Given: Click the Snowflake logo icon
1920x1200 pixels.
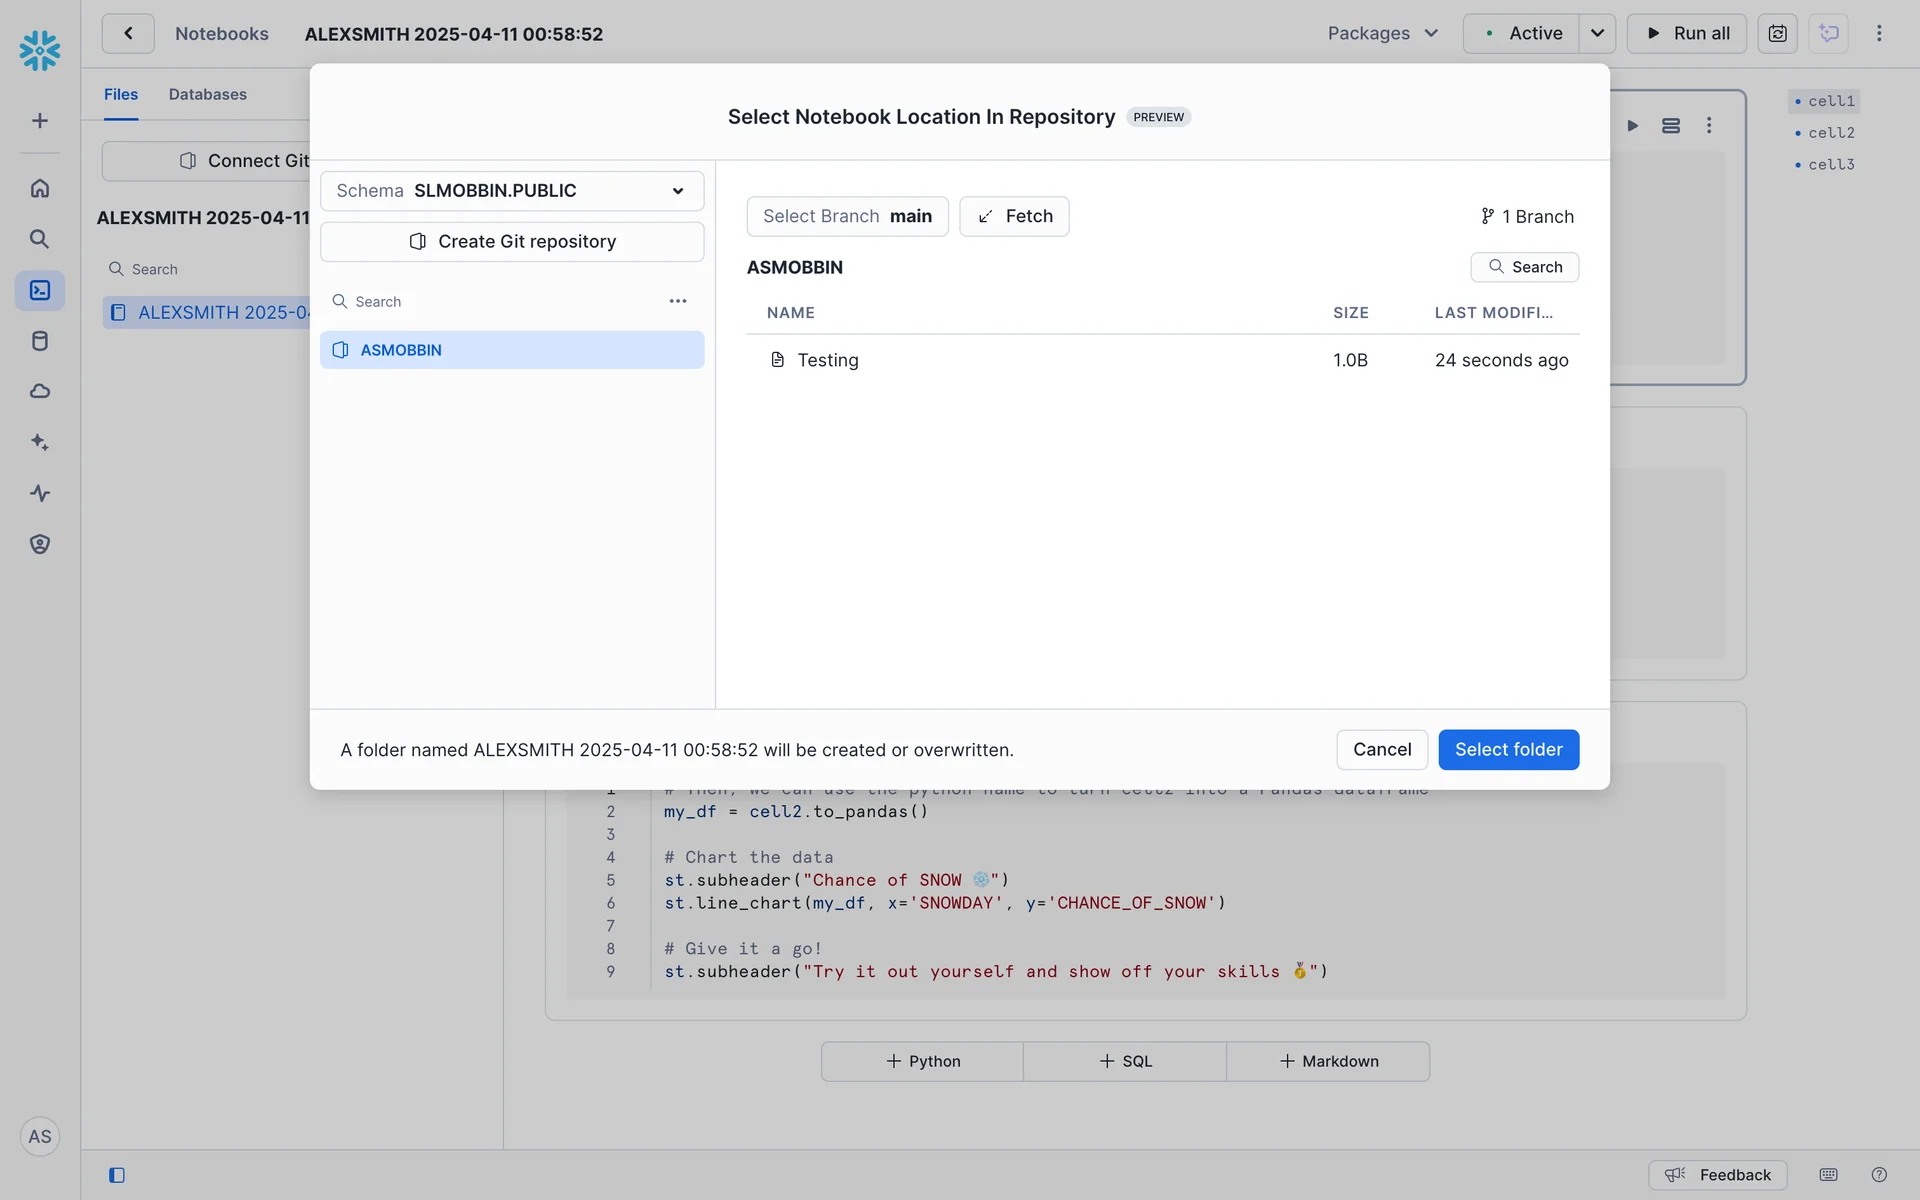Looking at the screenshot, I should (40, 50).
